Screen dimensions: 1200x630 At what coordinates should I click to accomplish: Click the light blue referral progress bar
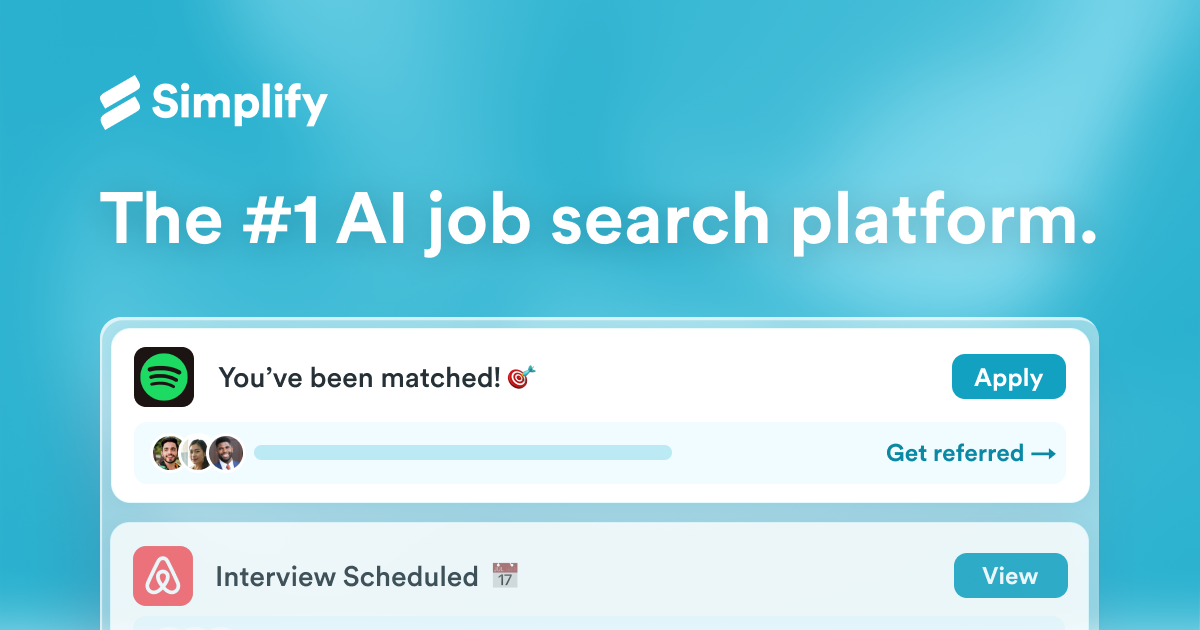point(462,453)
